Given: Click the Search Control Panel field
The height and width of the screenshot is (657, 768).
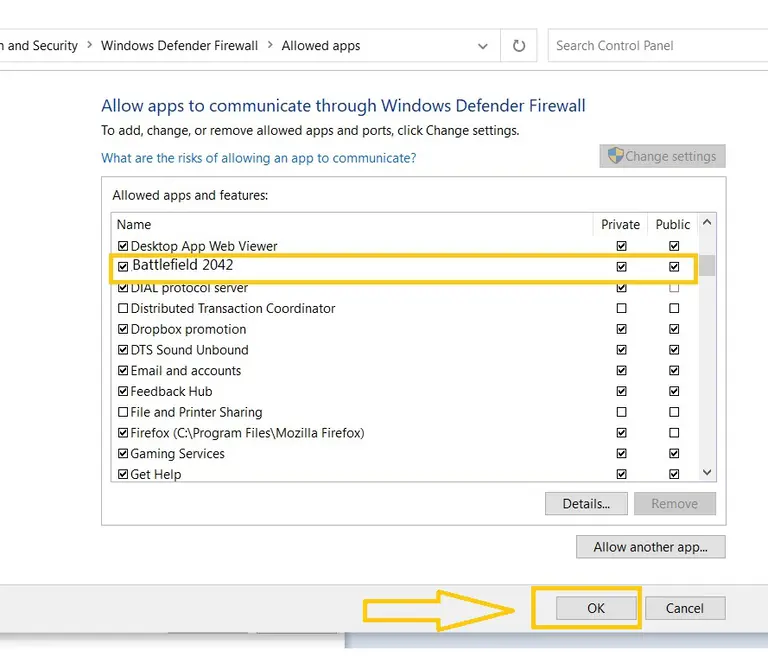Looking at the screenshot, I should point(658,46).
